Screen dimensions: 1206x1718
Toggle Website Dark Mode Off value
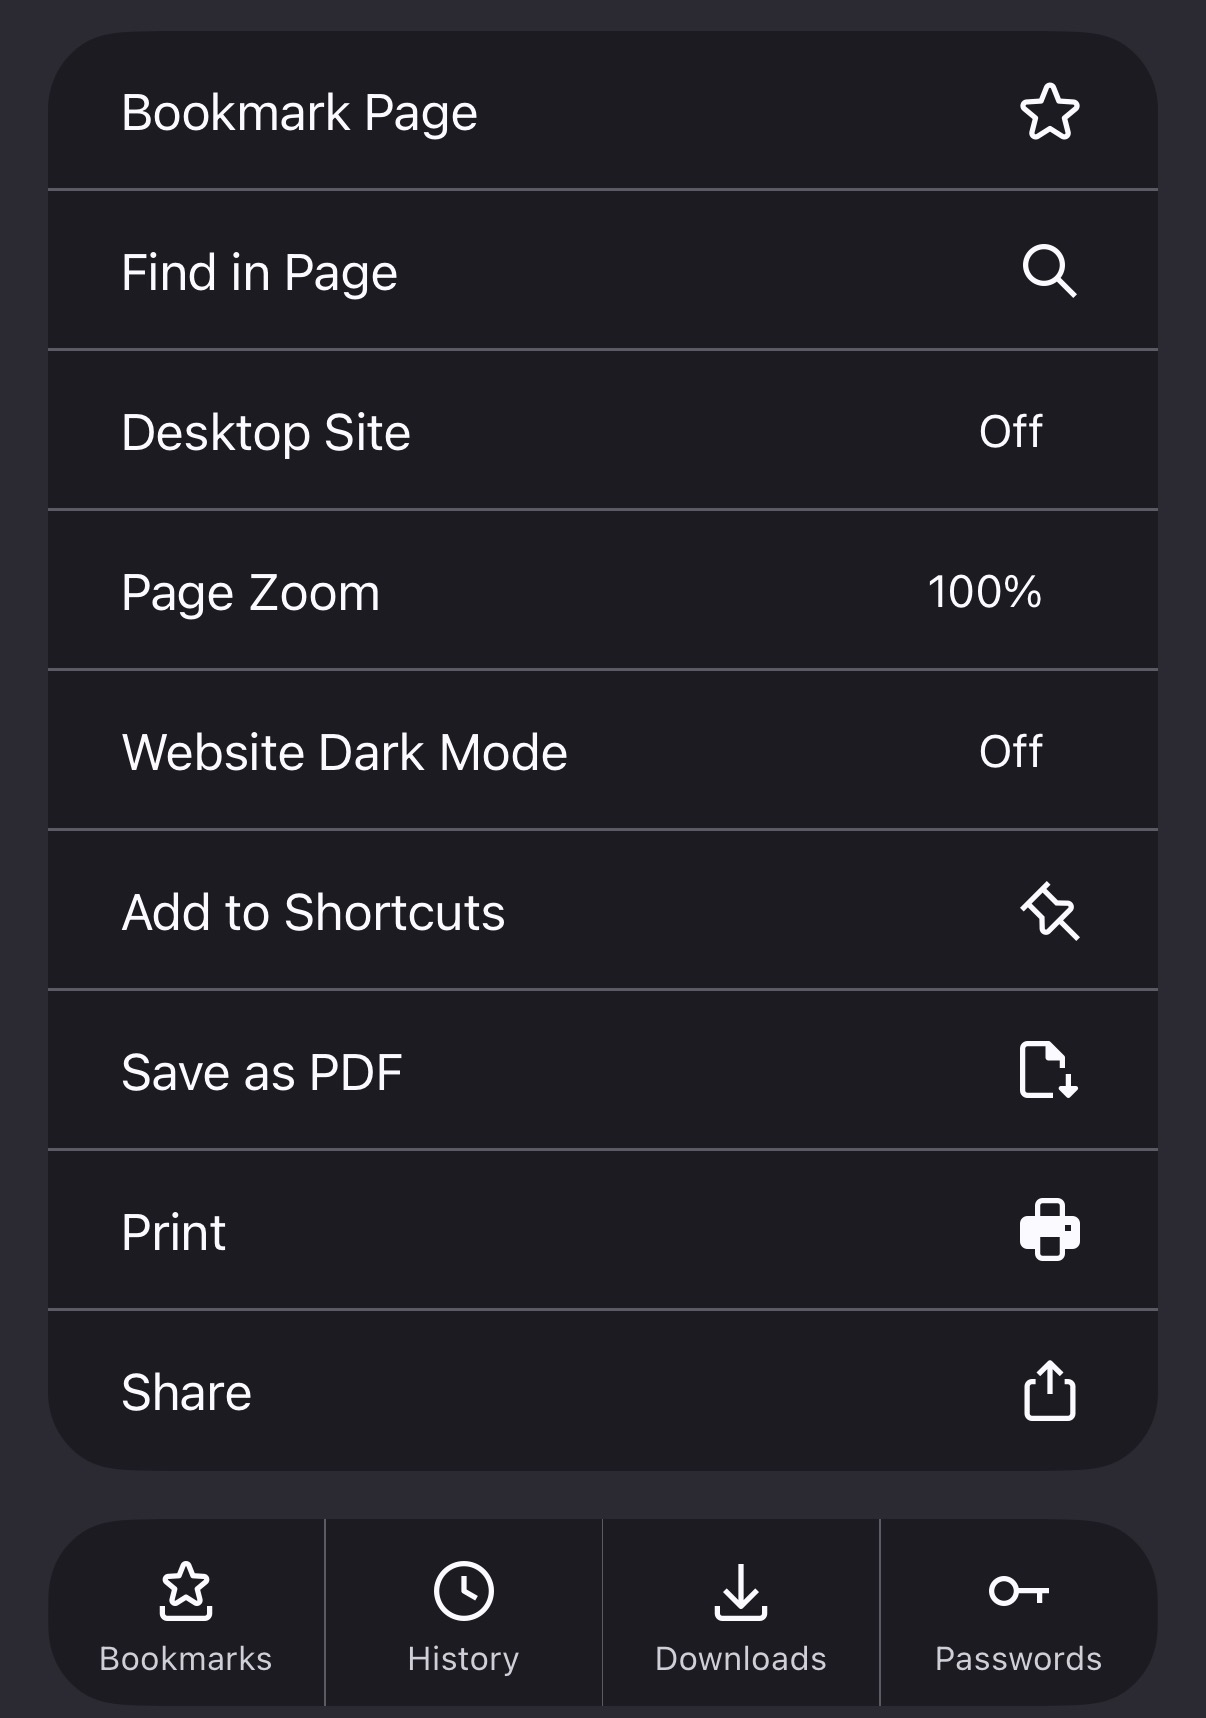tap(1010, 752)
